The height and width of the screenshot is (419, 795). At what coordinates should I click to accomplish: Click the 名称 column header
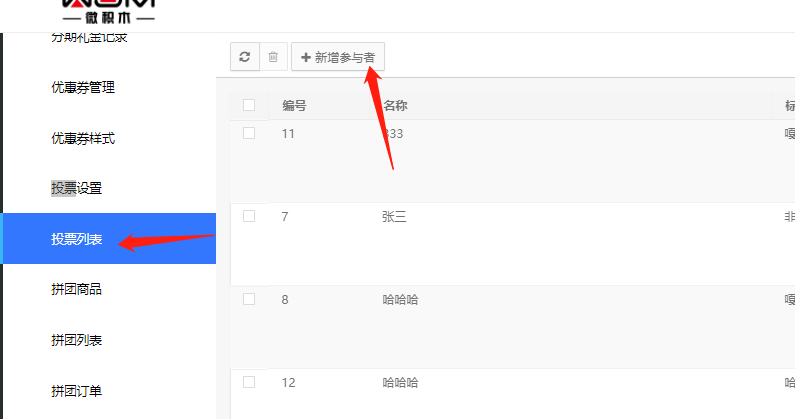click(396, 105)
